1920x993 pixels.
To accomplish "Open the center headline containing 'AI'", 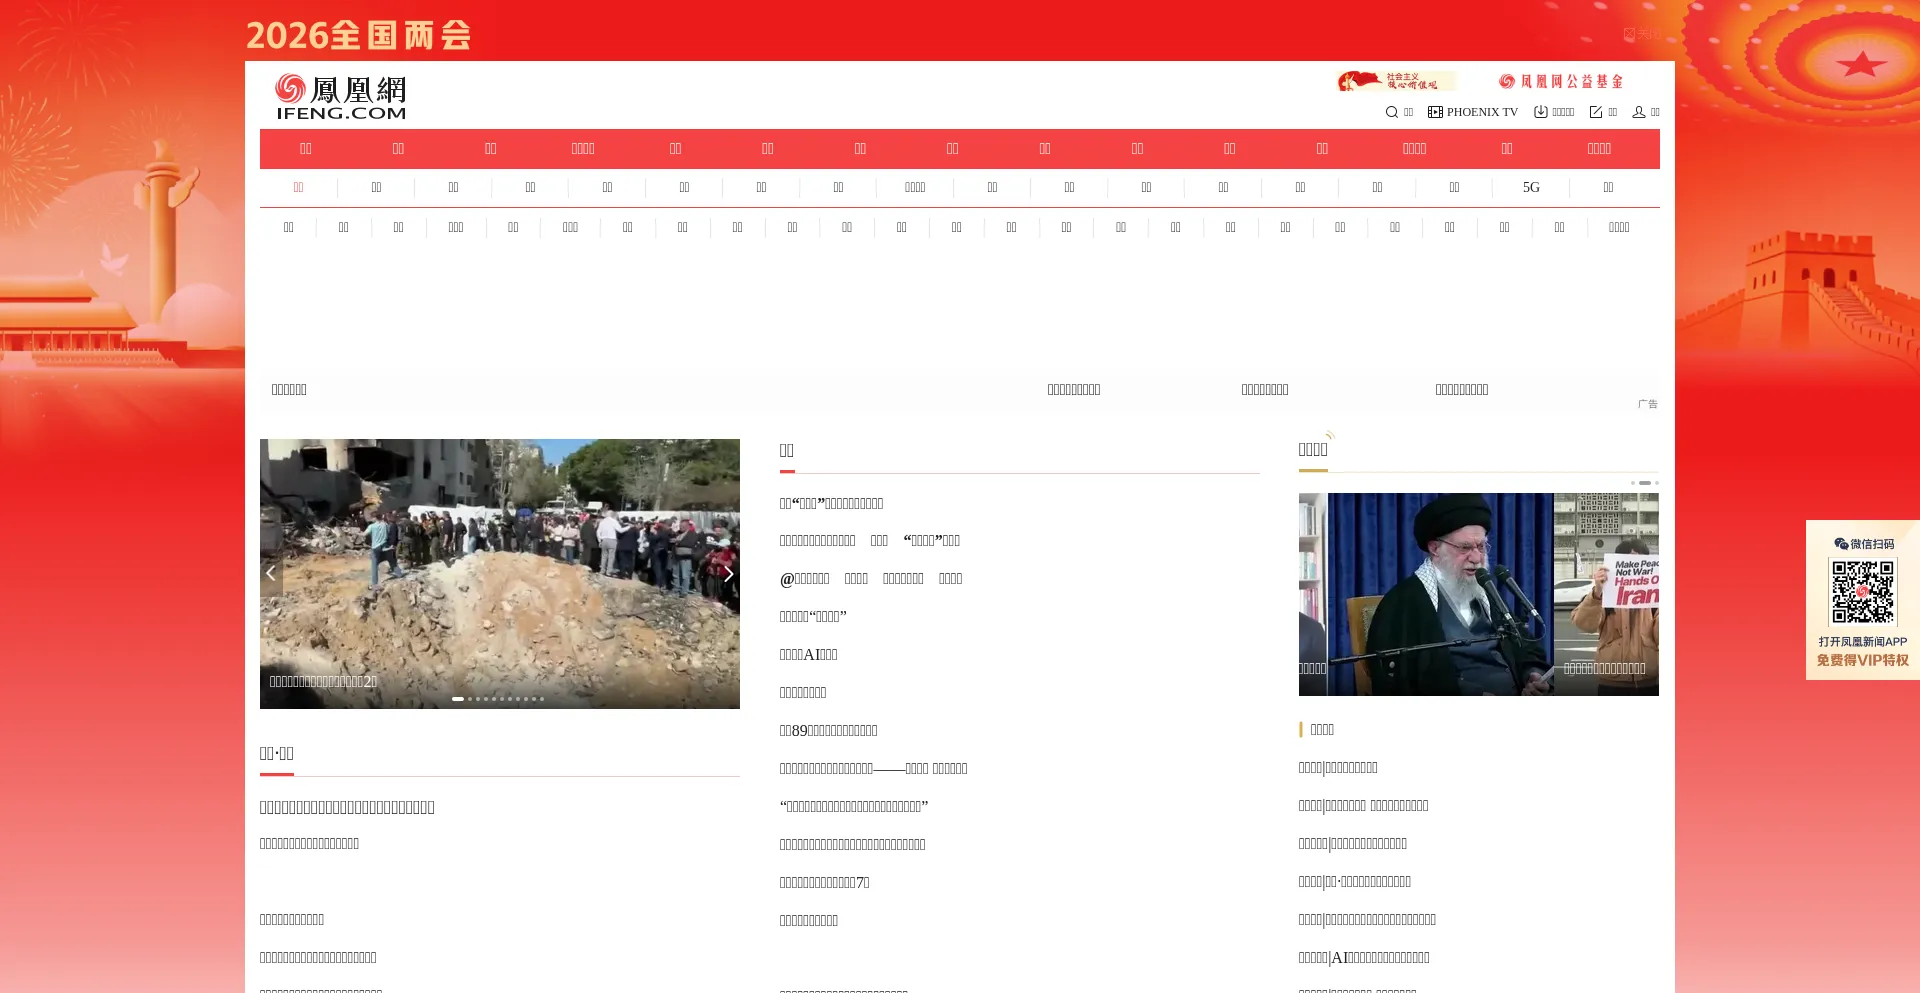I will click(x=809, y=655).
